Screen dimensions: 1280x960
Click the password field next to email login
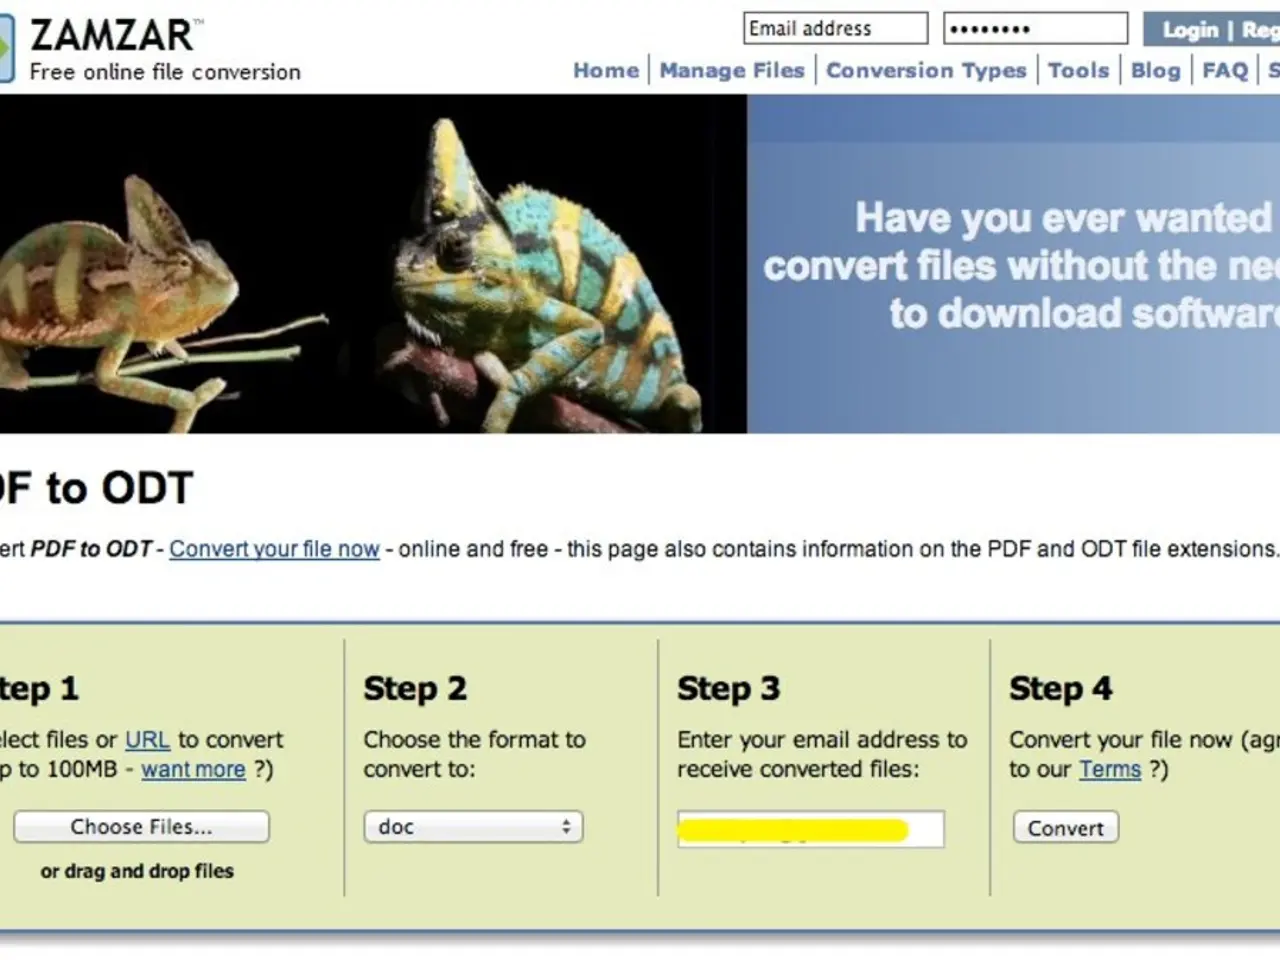pyautogui.click(x=1035, y=27)
